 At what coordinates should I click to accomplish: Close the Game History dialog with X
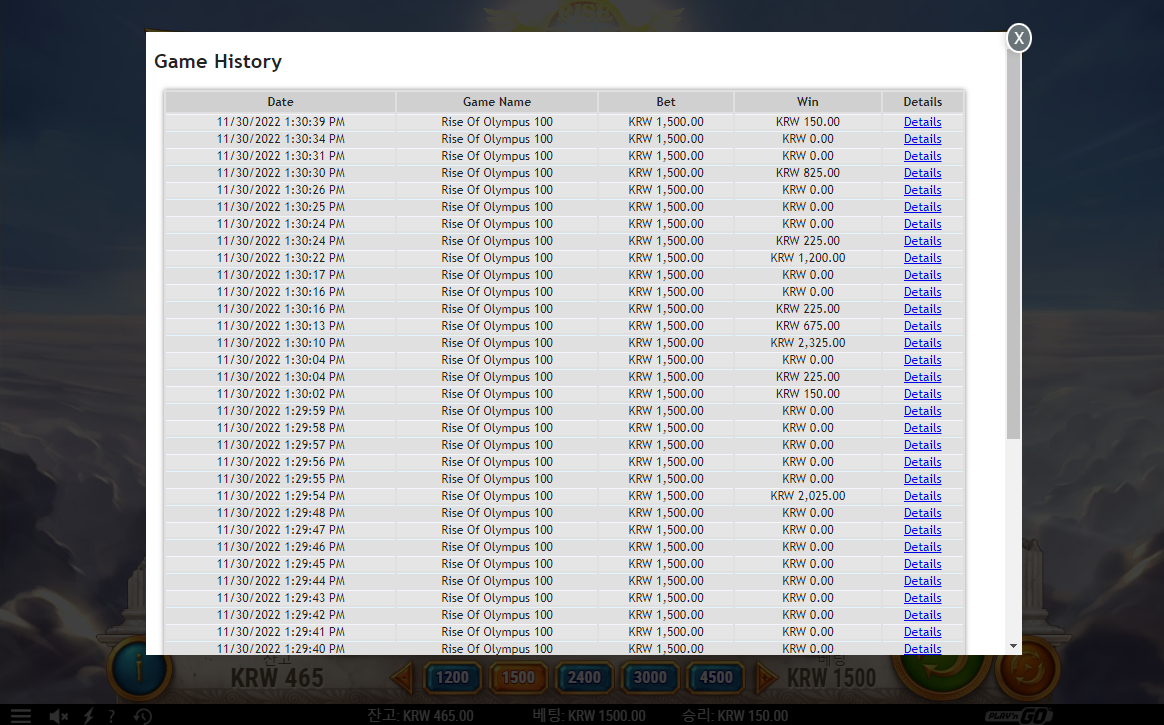point(1018,38)
